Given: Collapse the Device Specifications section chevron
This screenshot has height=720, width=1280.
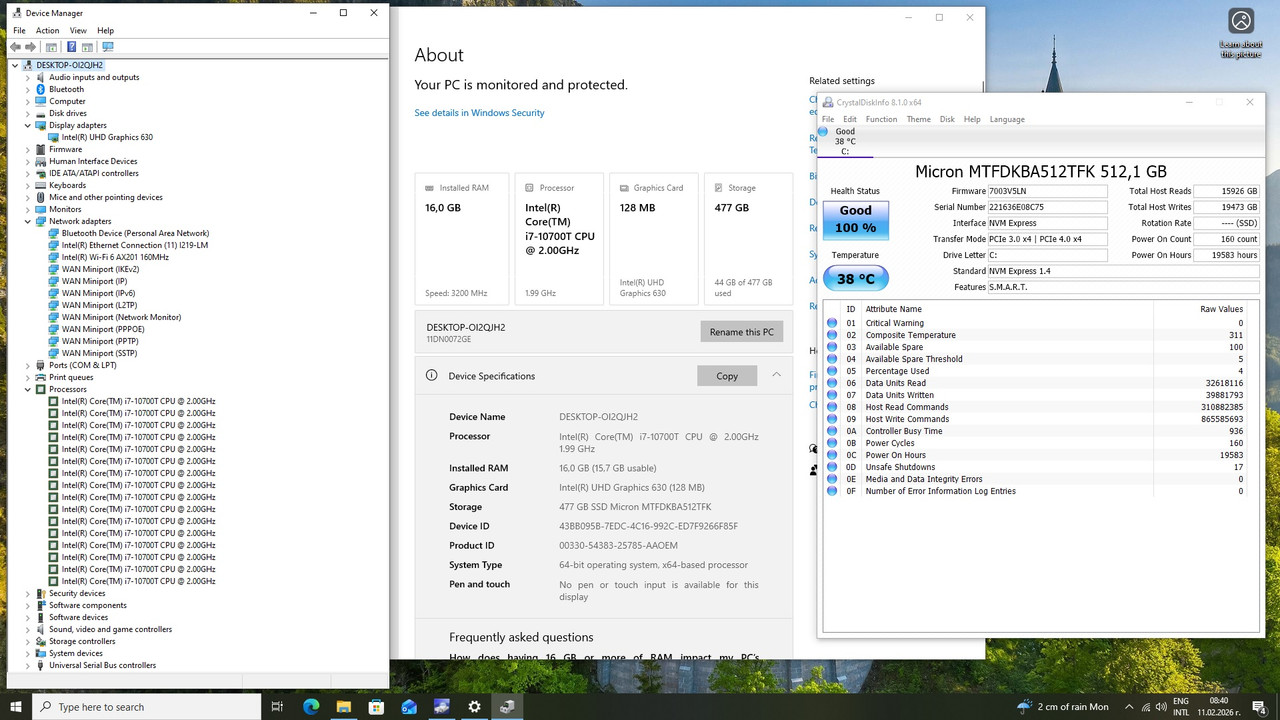Looking at the screenshot, I should tap(776, 375).
